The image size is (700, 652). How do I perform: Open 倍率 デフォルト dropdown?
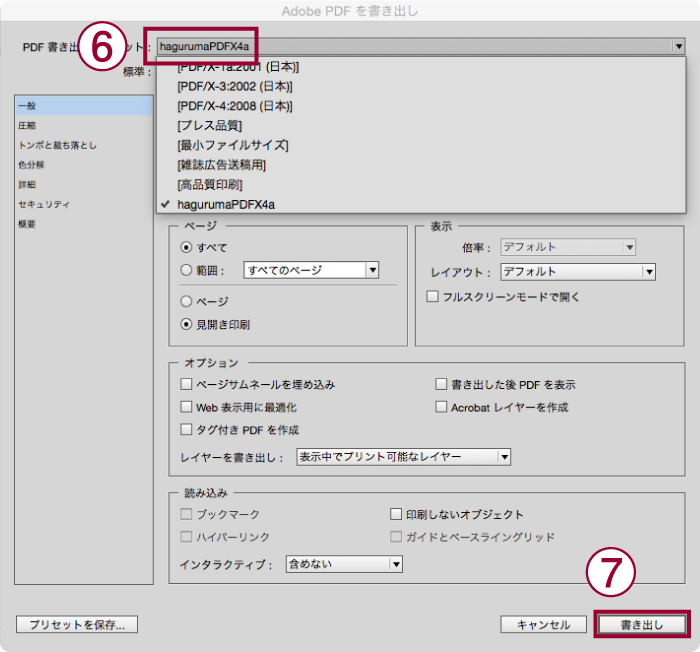click(568, 247)
